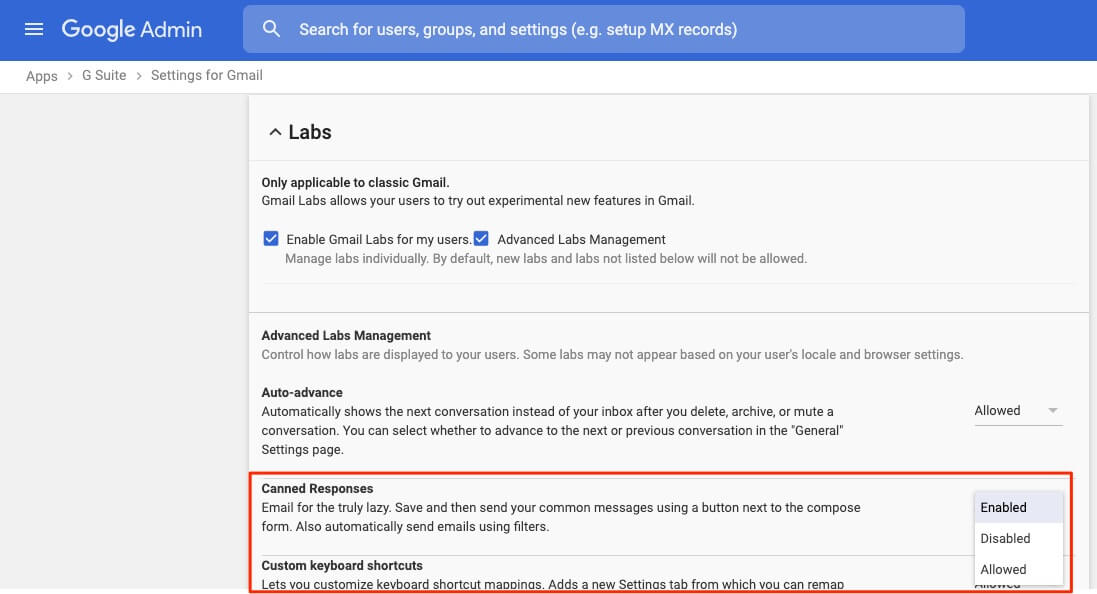
Task: Click the Google Admin logo
Action: pyautogui.click(x=131, y=29)
